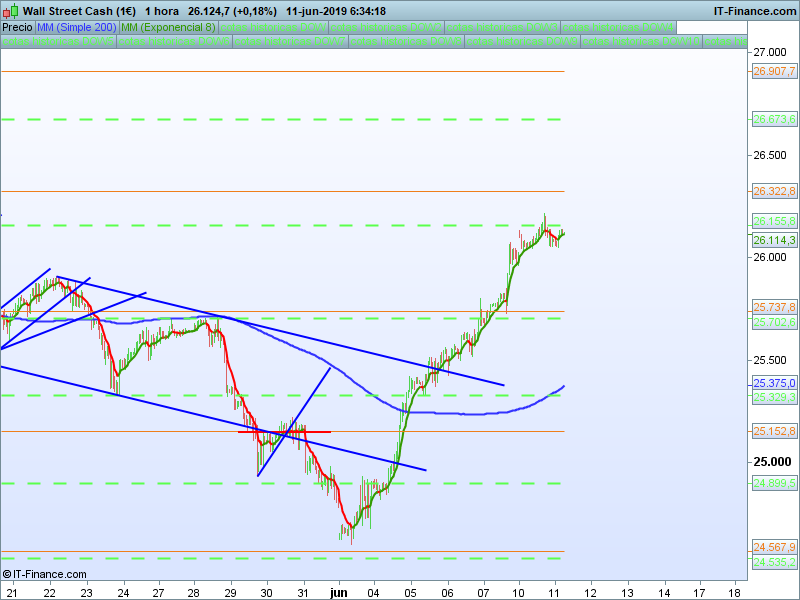This screenshot has height=600, width=800.
Task: Click the © IT-Finance.com copyright link
Action: (x=44, y=574)
